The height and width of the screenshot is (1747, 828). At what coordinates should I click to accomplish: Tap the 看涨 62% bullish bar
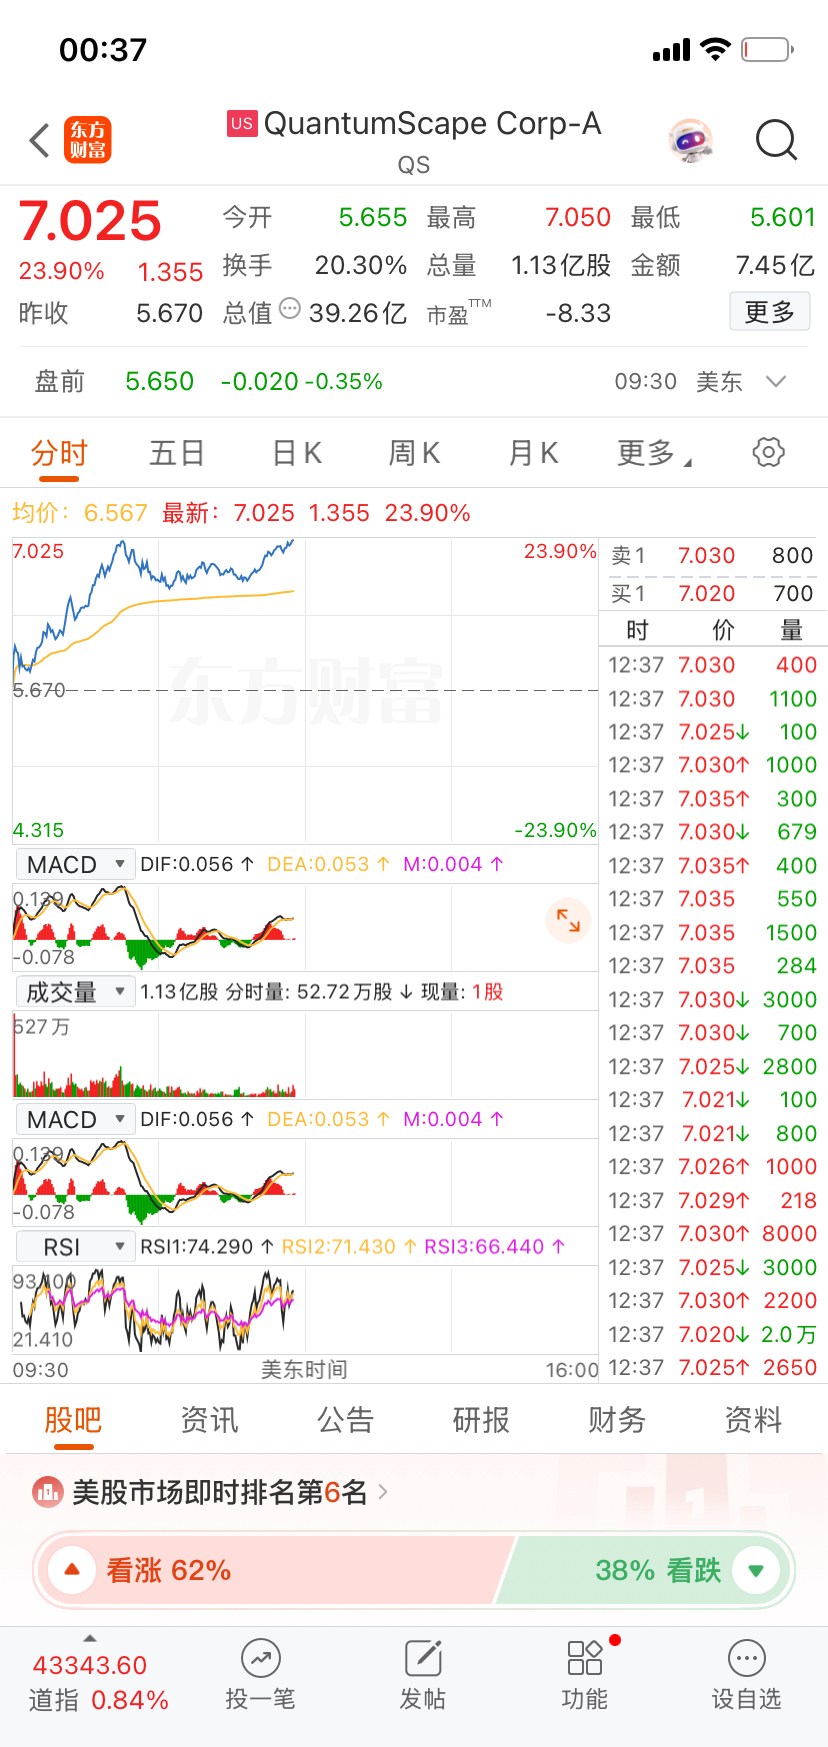[275, 1570]
